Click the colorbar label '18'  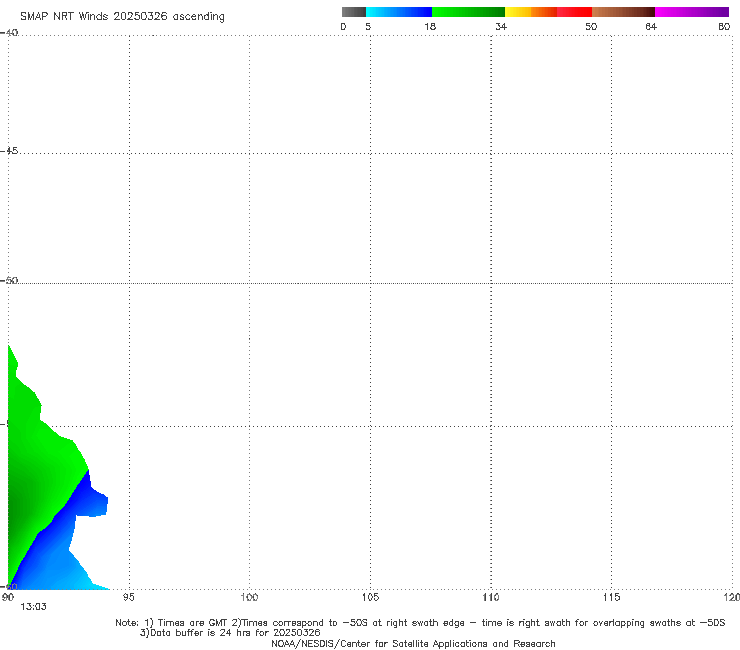430,27
